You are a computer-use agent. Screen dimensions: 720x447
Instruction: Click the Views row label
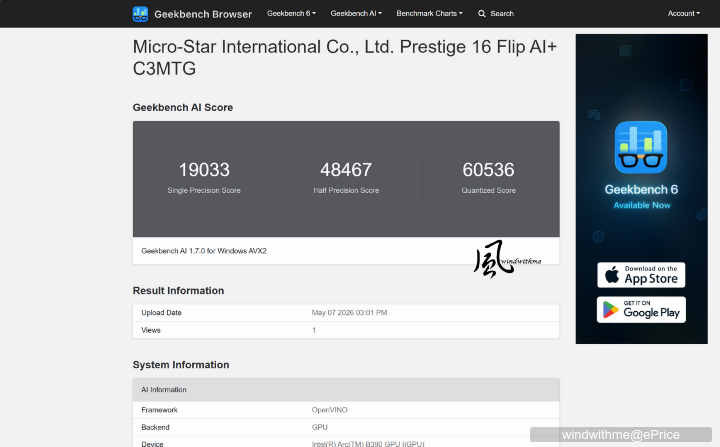(151, 330)
